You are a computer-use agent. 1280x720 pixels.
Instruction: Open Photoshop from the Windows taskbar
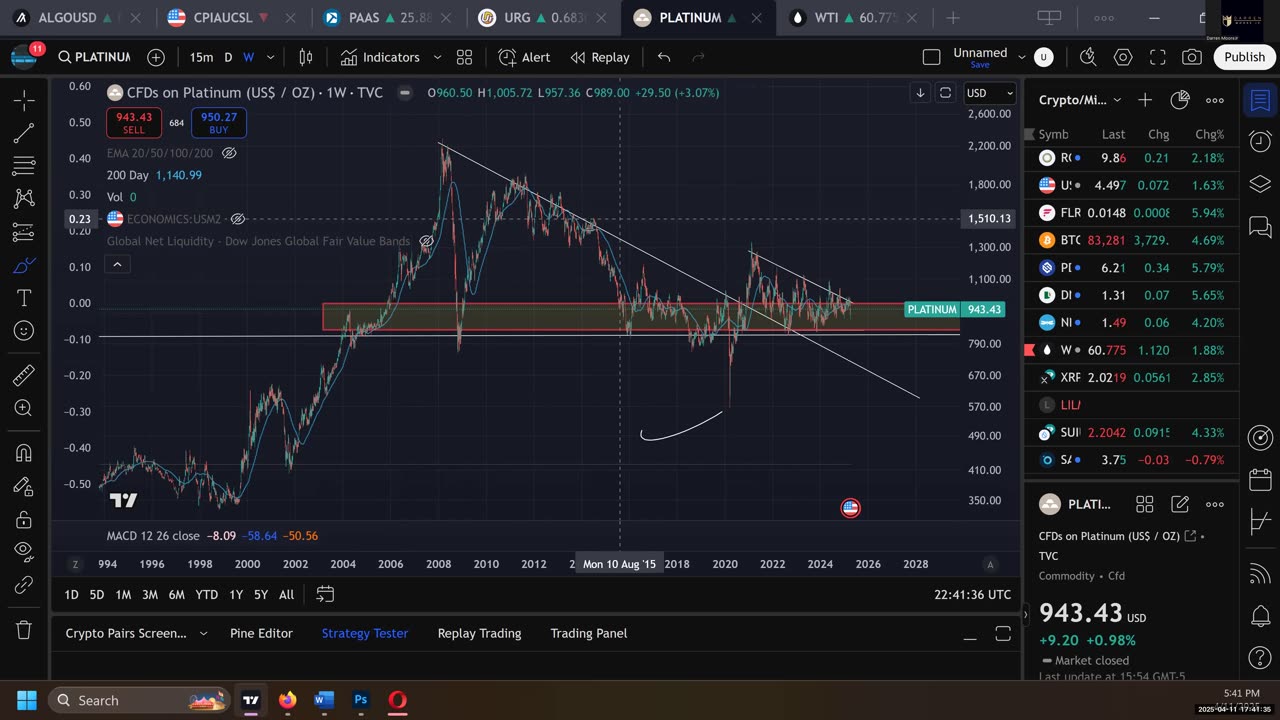pyautogui.click(x=361, y=700)
